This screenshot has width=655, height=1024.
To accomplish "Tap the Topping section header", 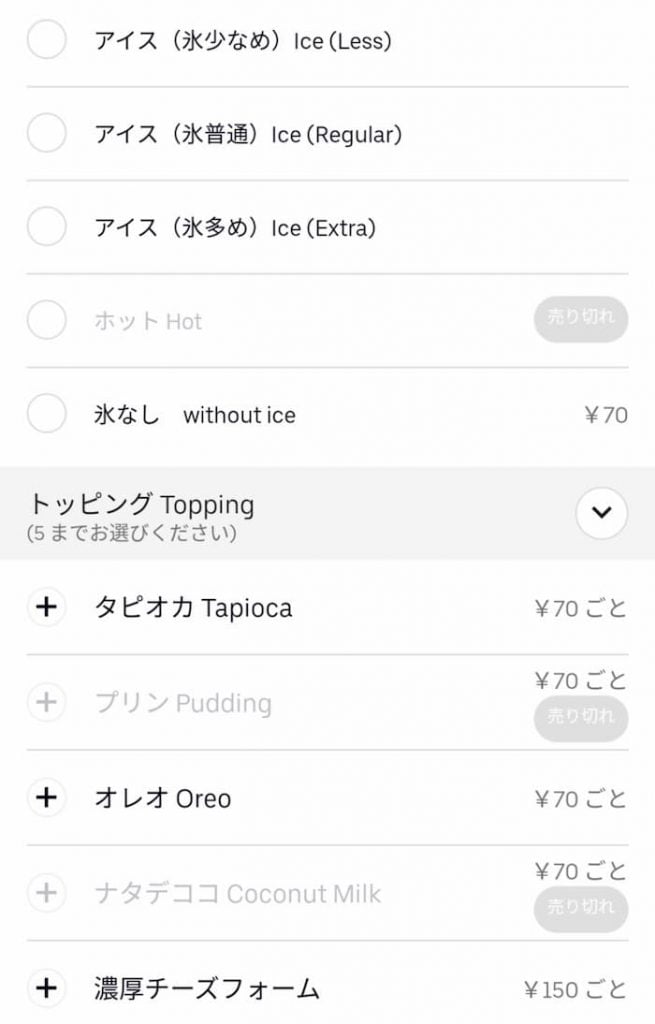I will click(x=141, y=505).
